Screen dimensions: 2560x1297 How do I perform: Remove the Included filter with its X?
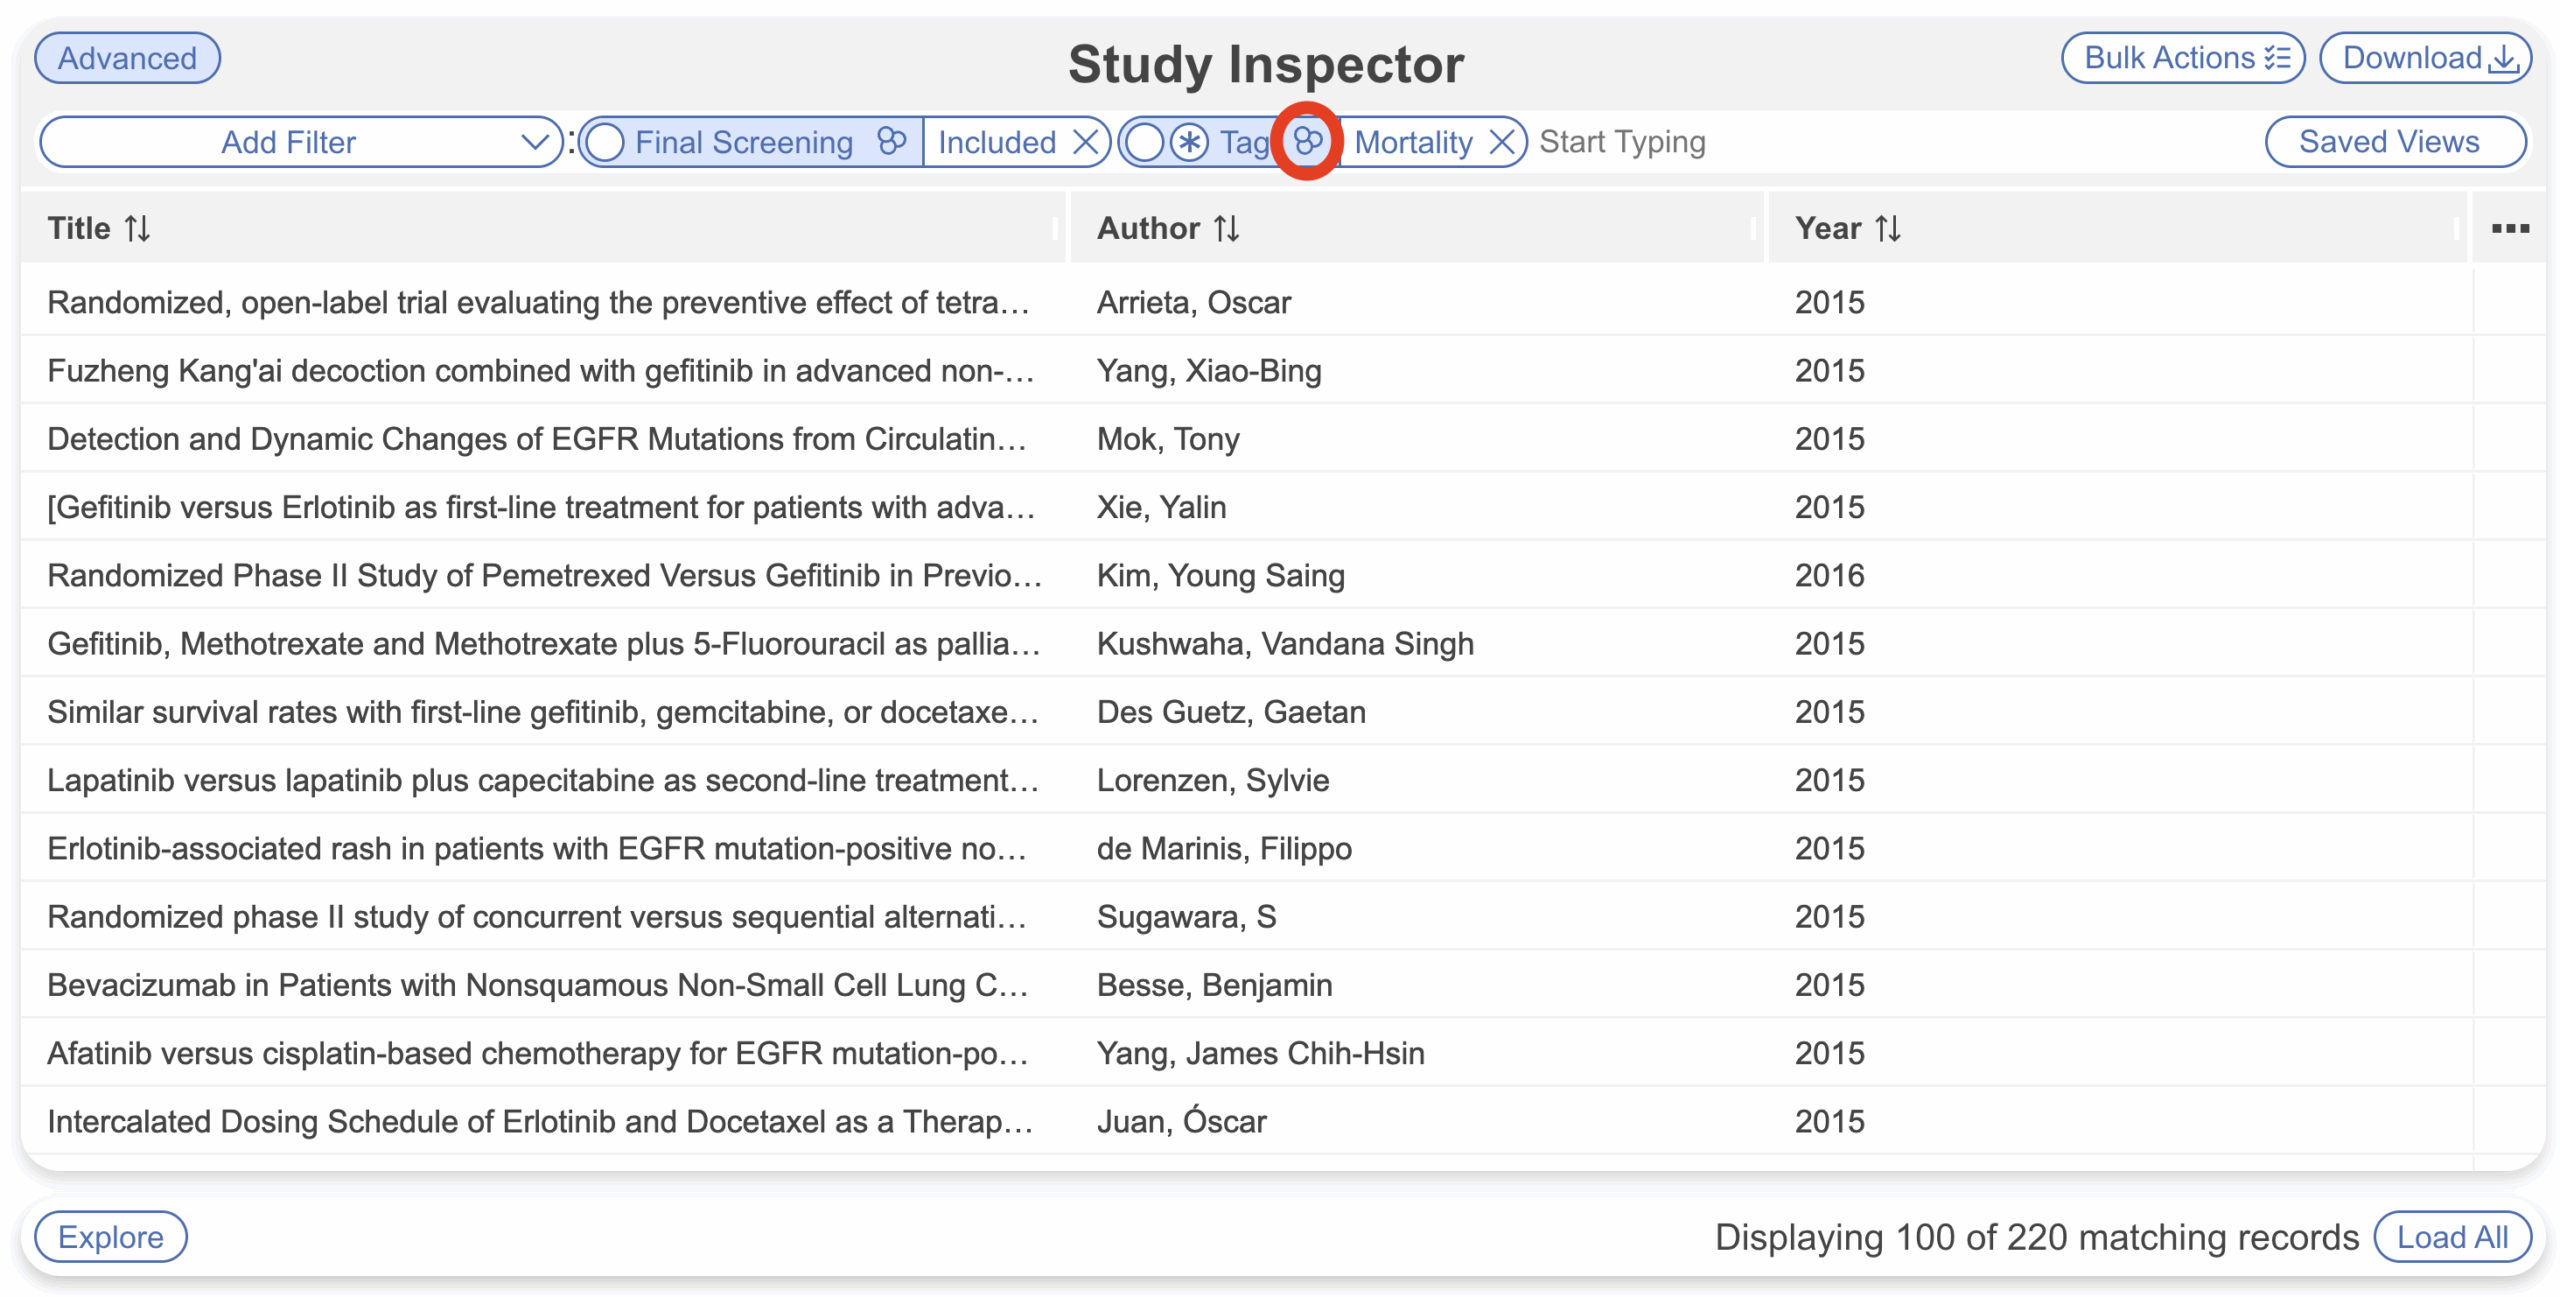pos(1086,142)
